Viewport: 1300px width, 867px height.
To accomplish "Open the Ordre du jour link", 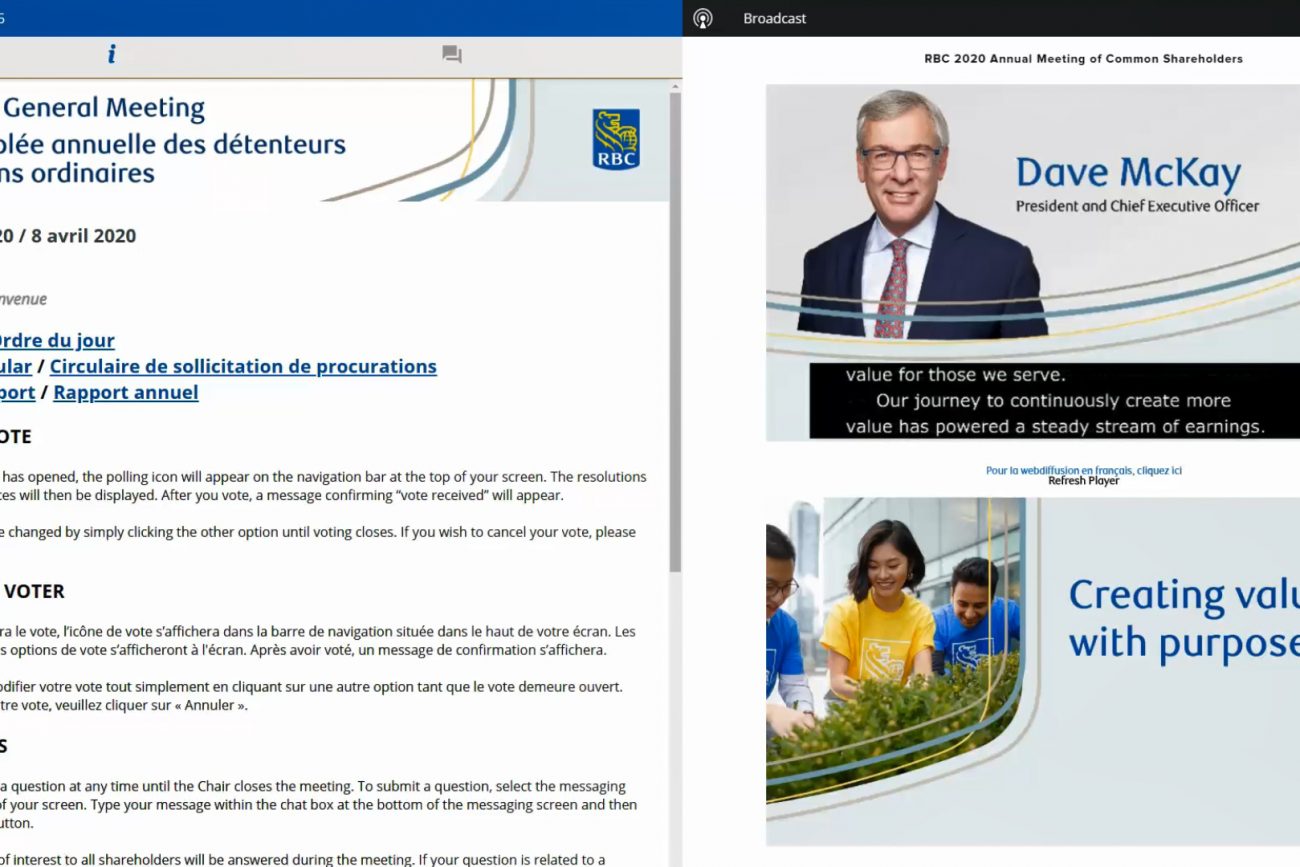I will (55, 340).
